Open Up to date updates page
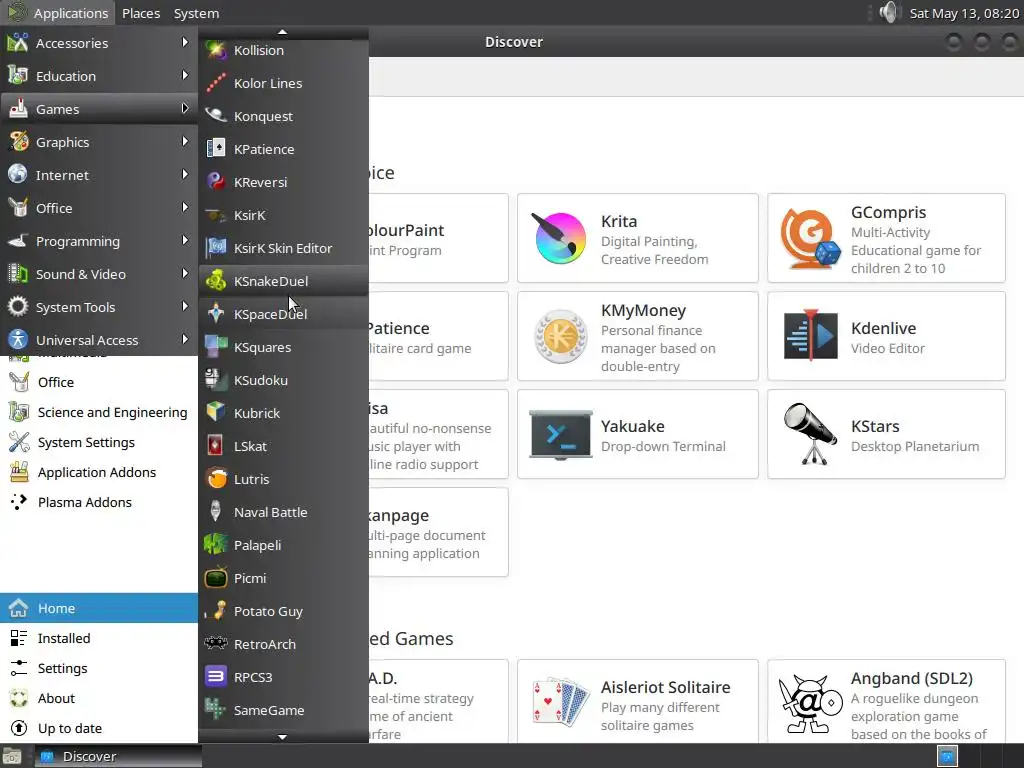1024x768 pixels. (99, 728)
